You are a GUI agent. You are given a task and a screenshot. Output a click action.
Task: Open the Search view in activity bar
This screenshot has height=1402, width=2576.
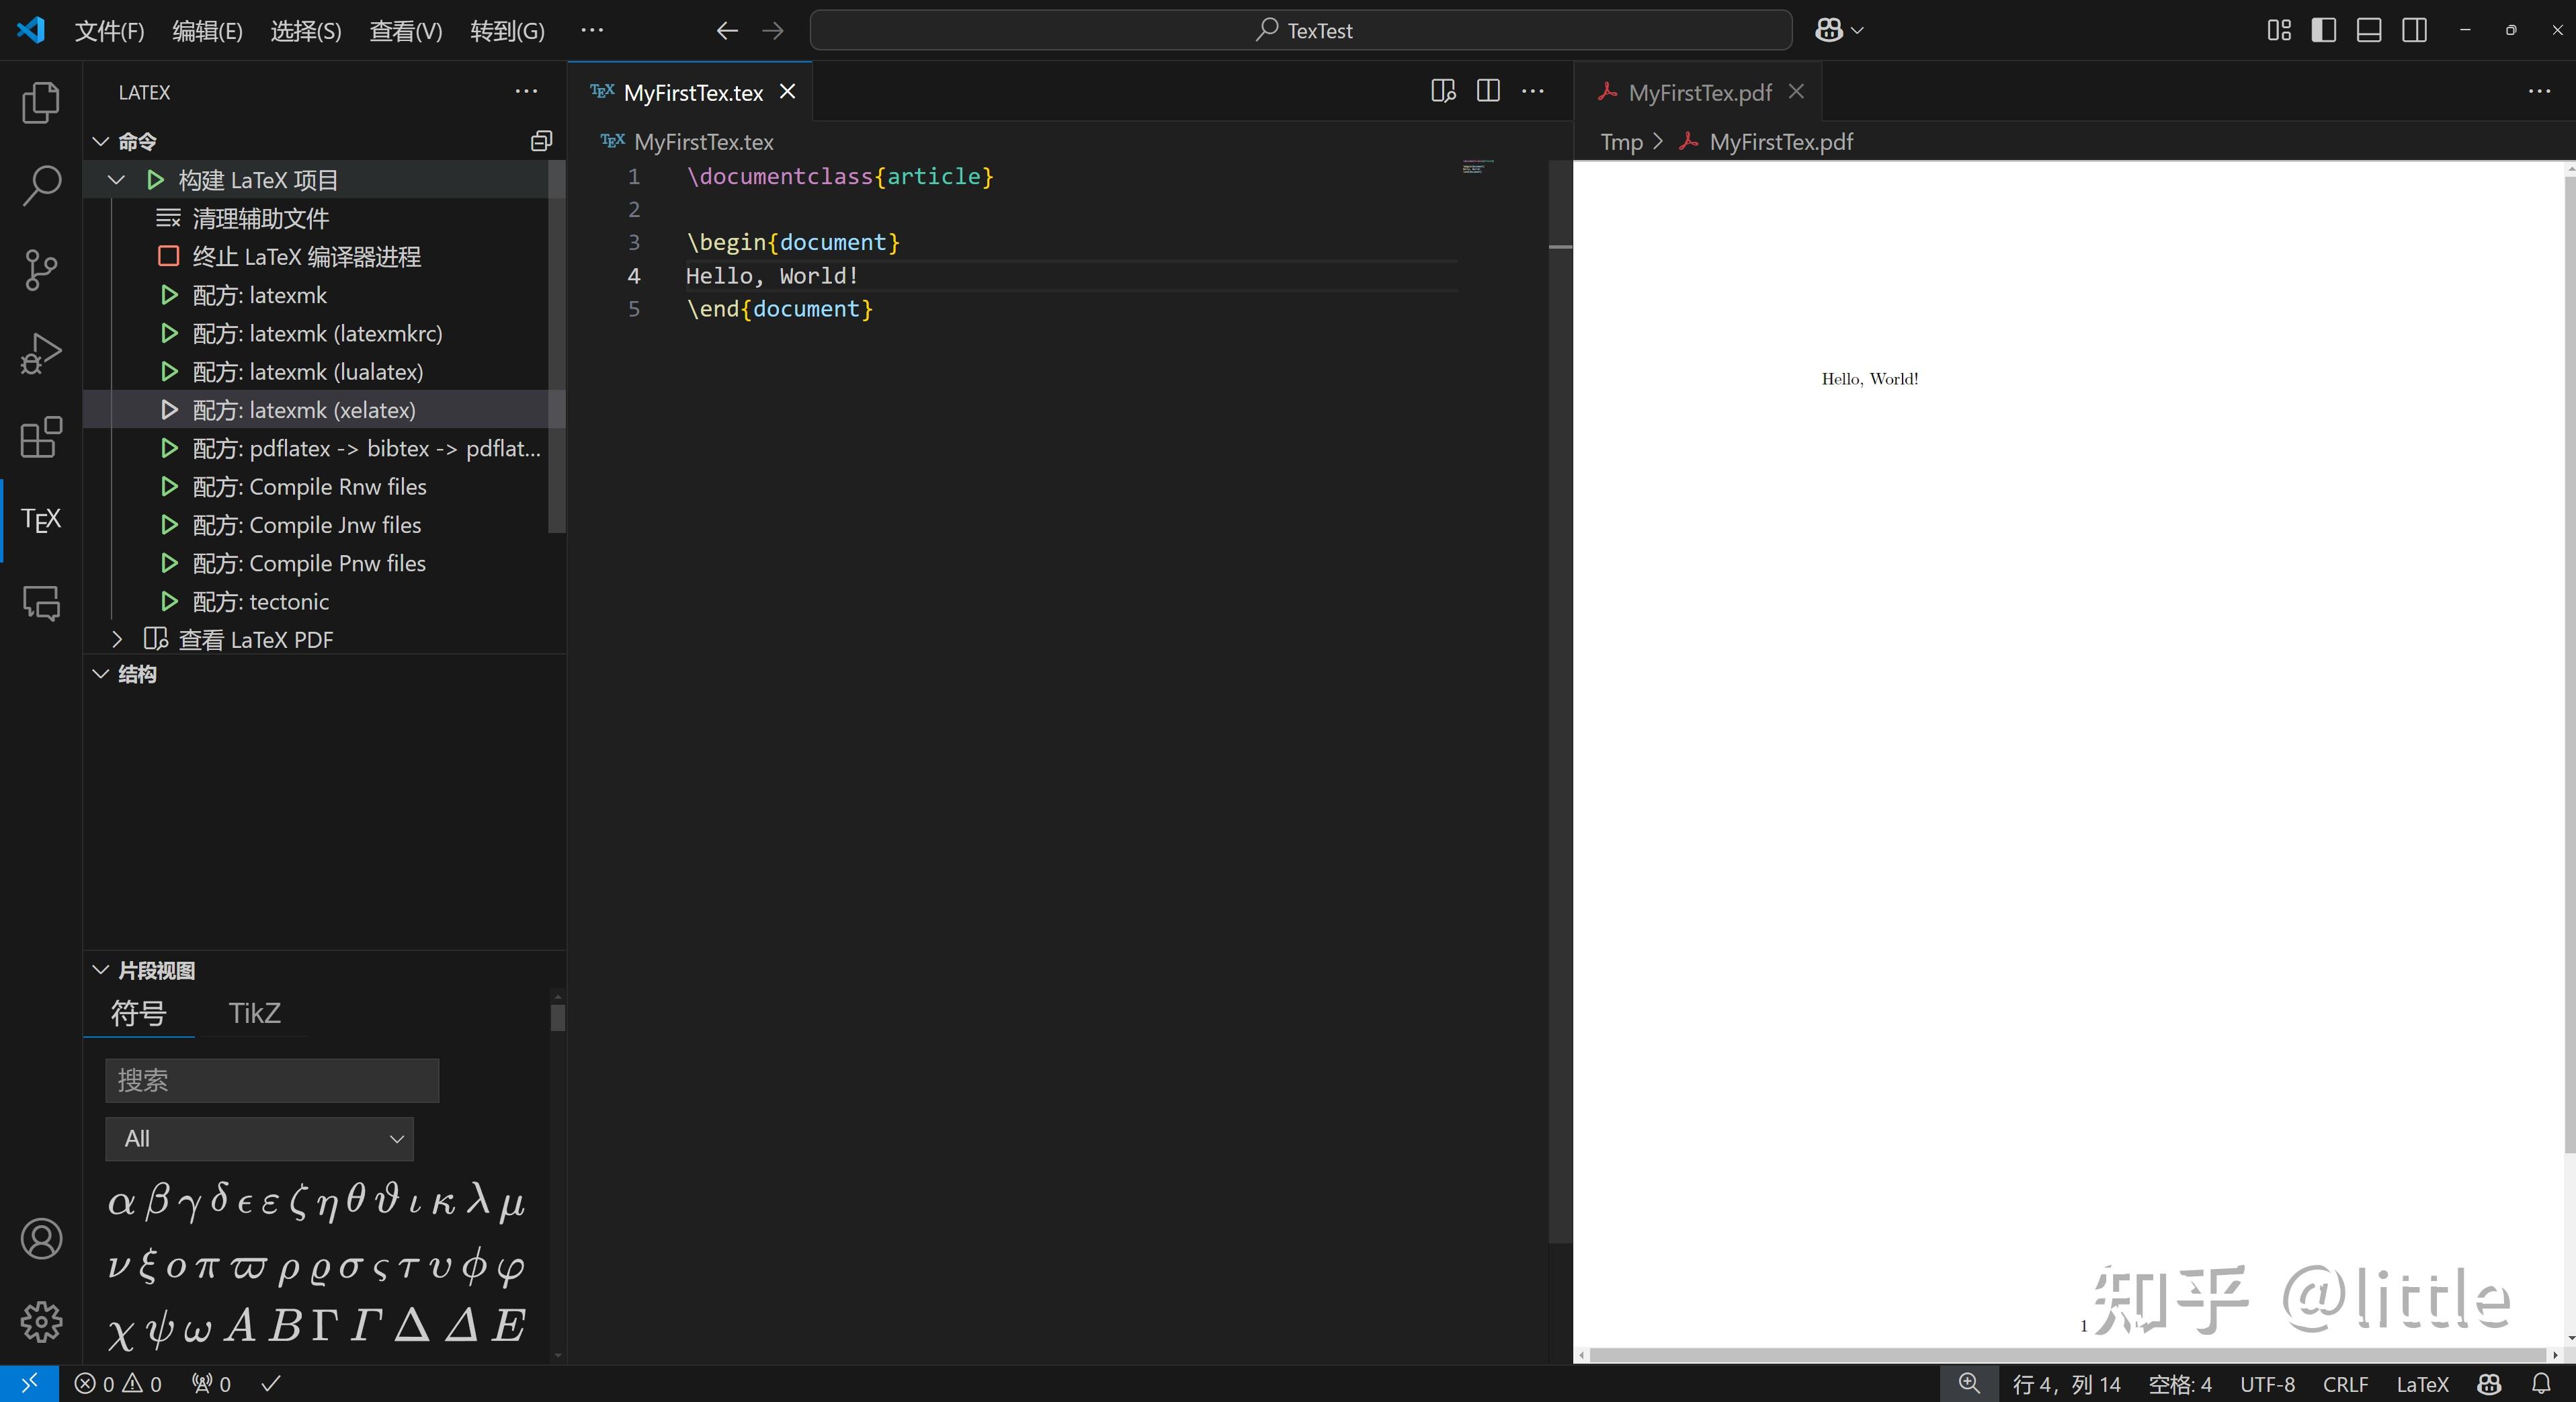[40, 186]
